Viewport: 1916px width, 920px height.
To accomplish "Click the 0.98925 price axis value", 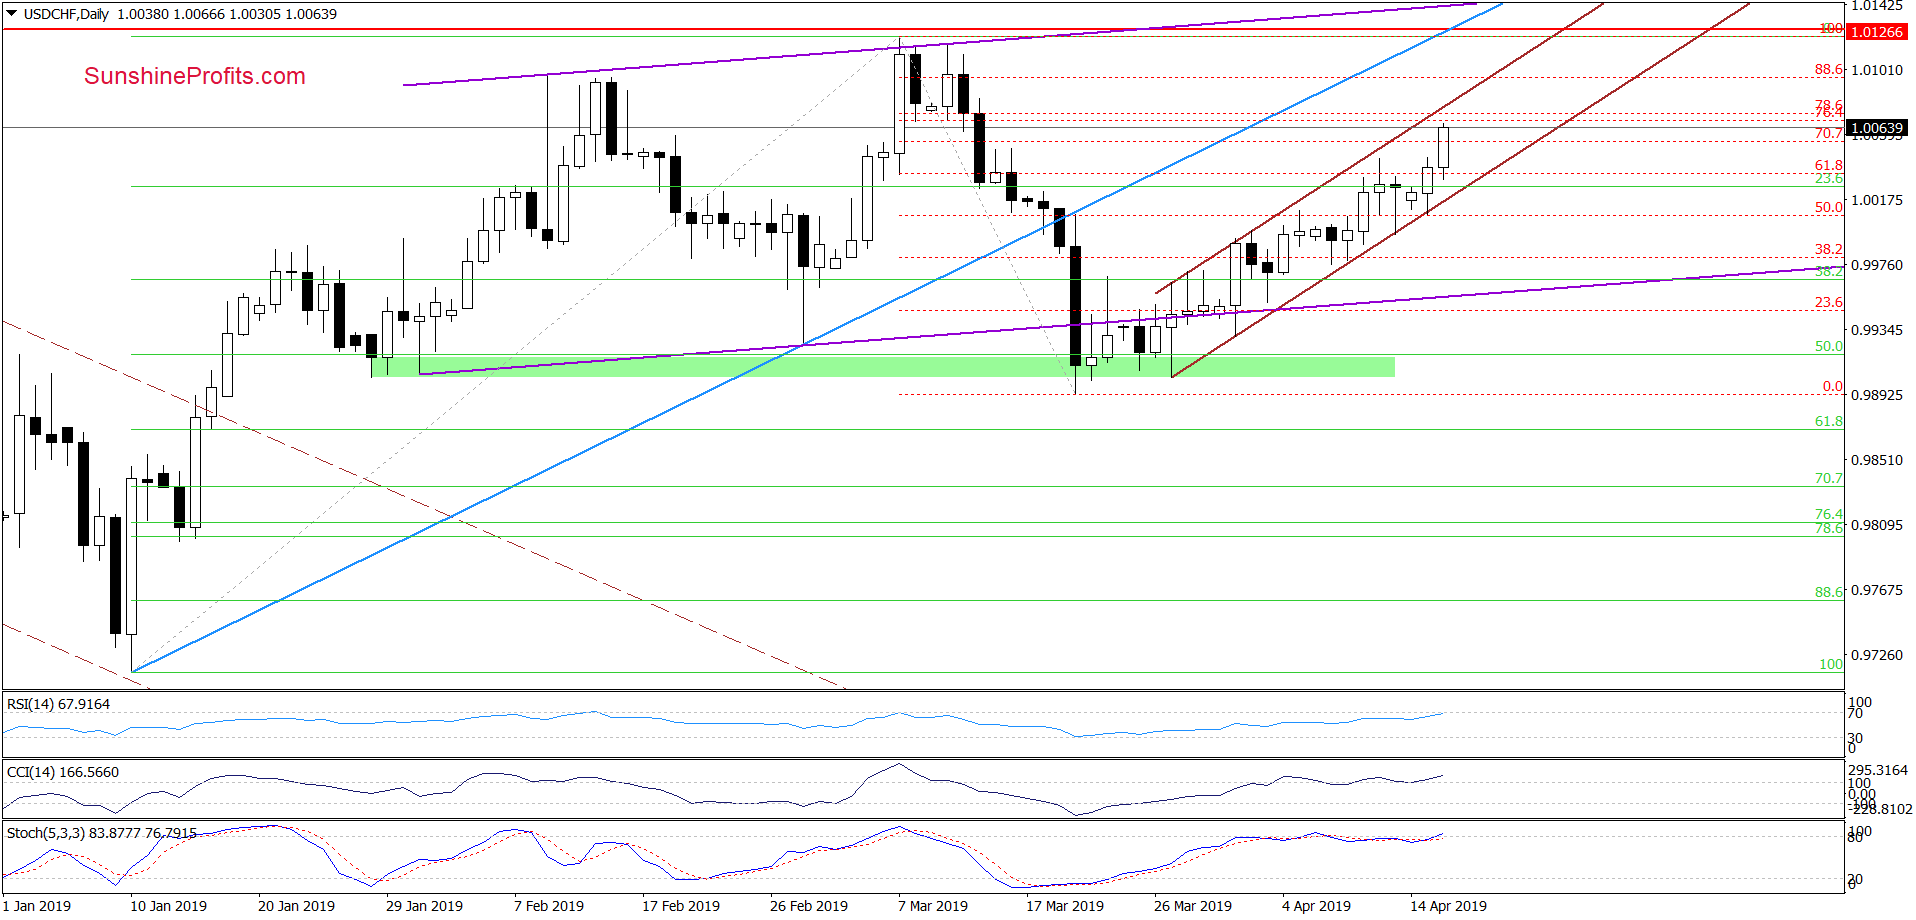I will [1877, 395].
